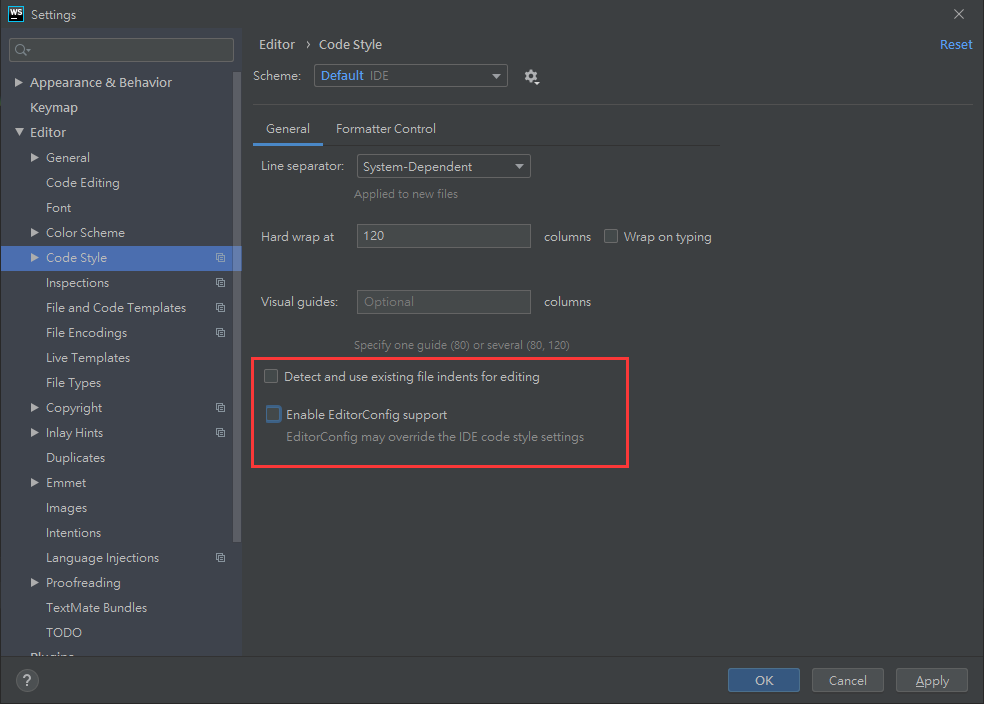984x704 pixels.
Task: Open the Line separator dropdown
Action: coord(443,167)
